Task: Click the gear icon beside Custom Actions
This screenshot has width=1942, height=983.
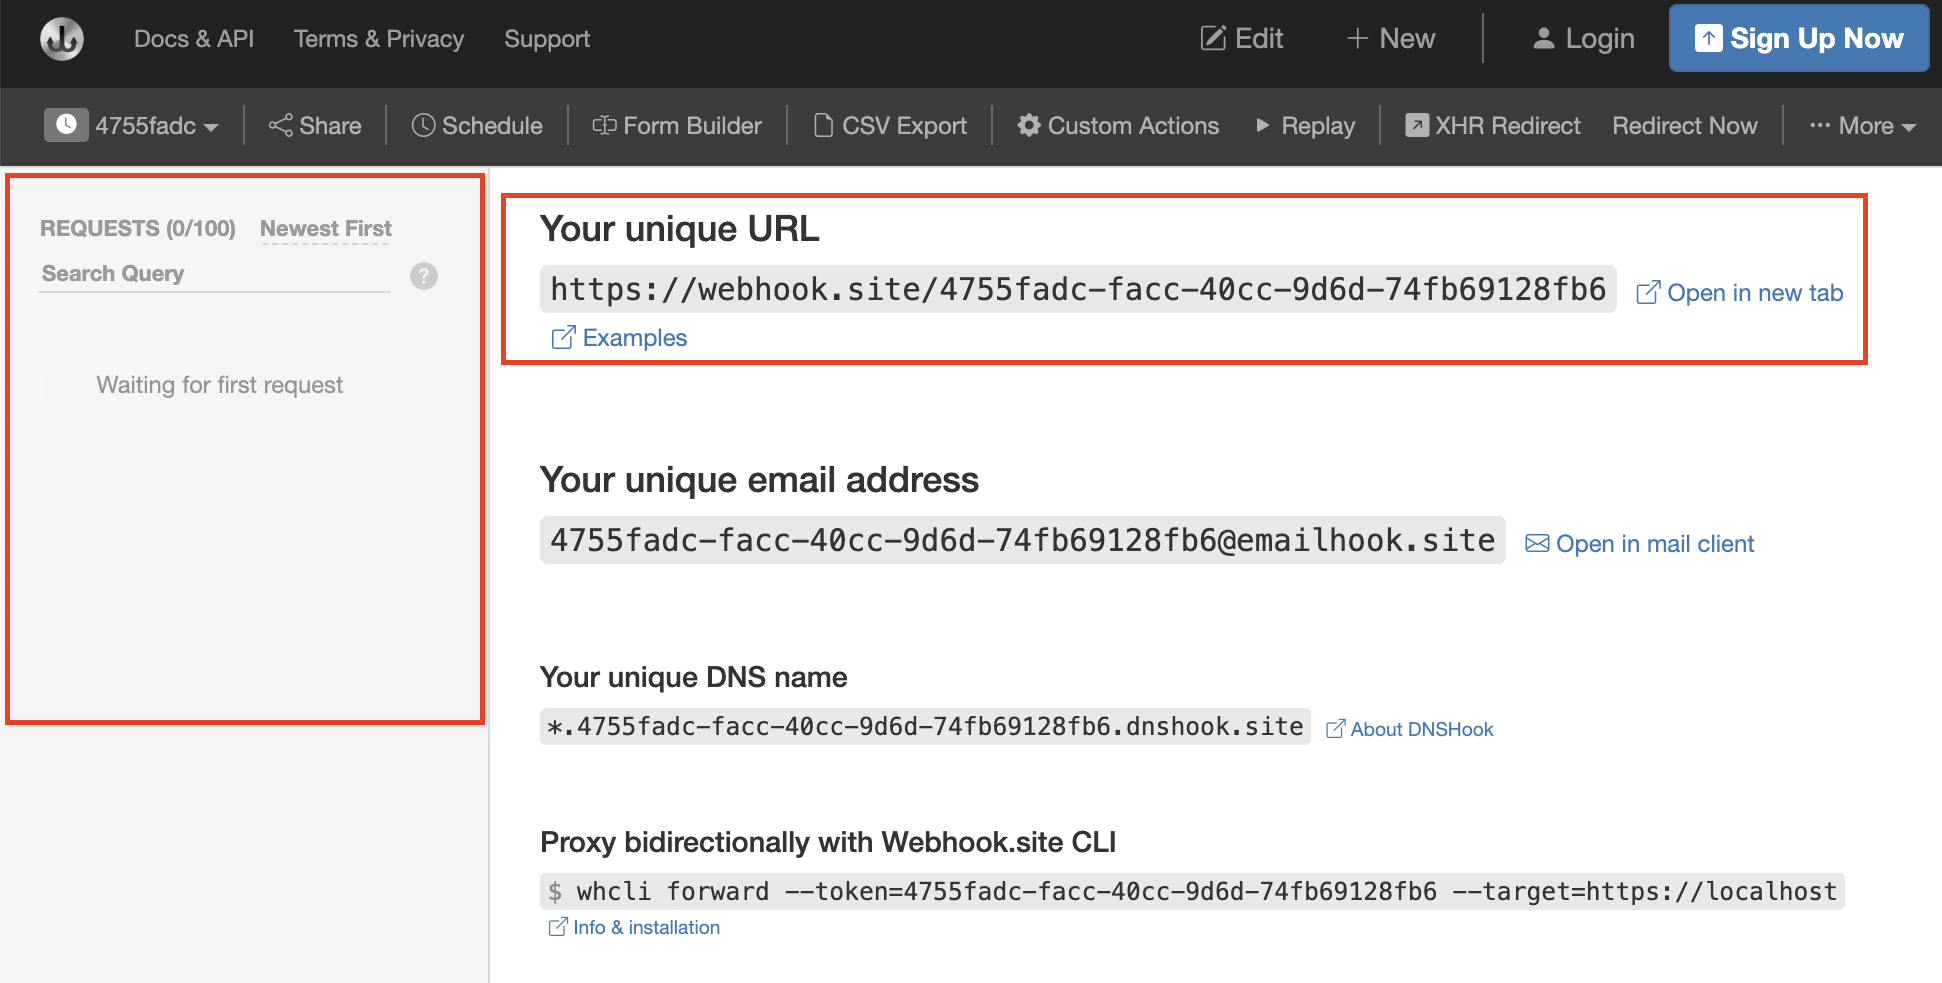Action: click(1029, 125)
